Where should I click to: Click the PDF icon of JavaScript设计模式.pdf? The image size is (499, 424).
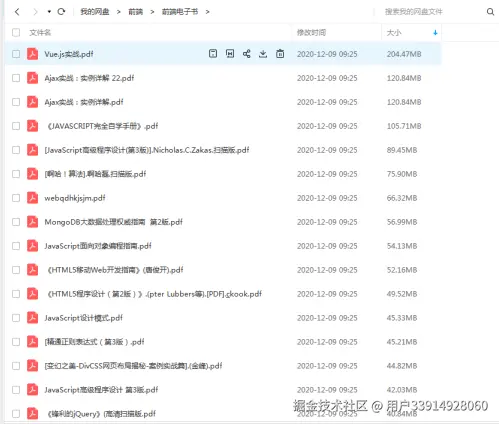pos(32,318)
